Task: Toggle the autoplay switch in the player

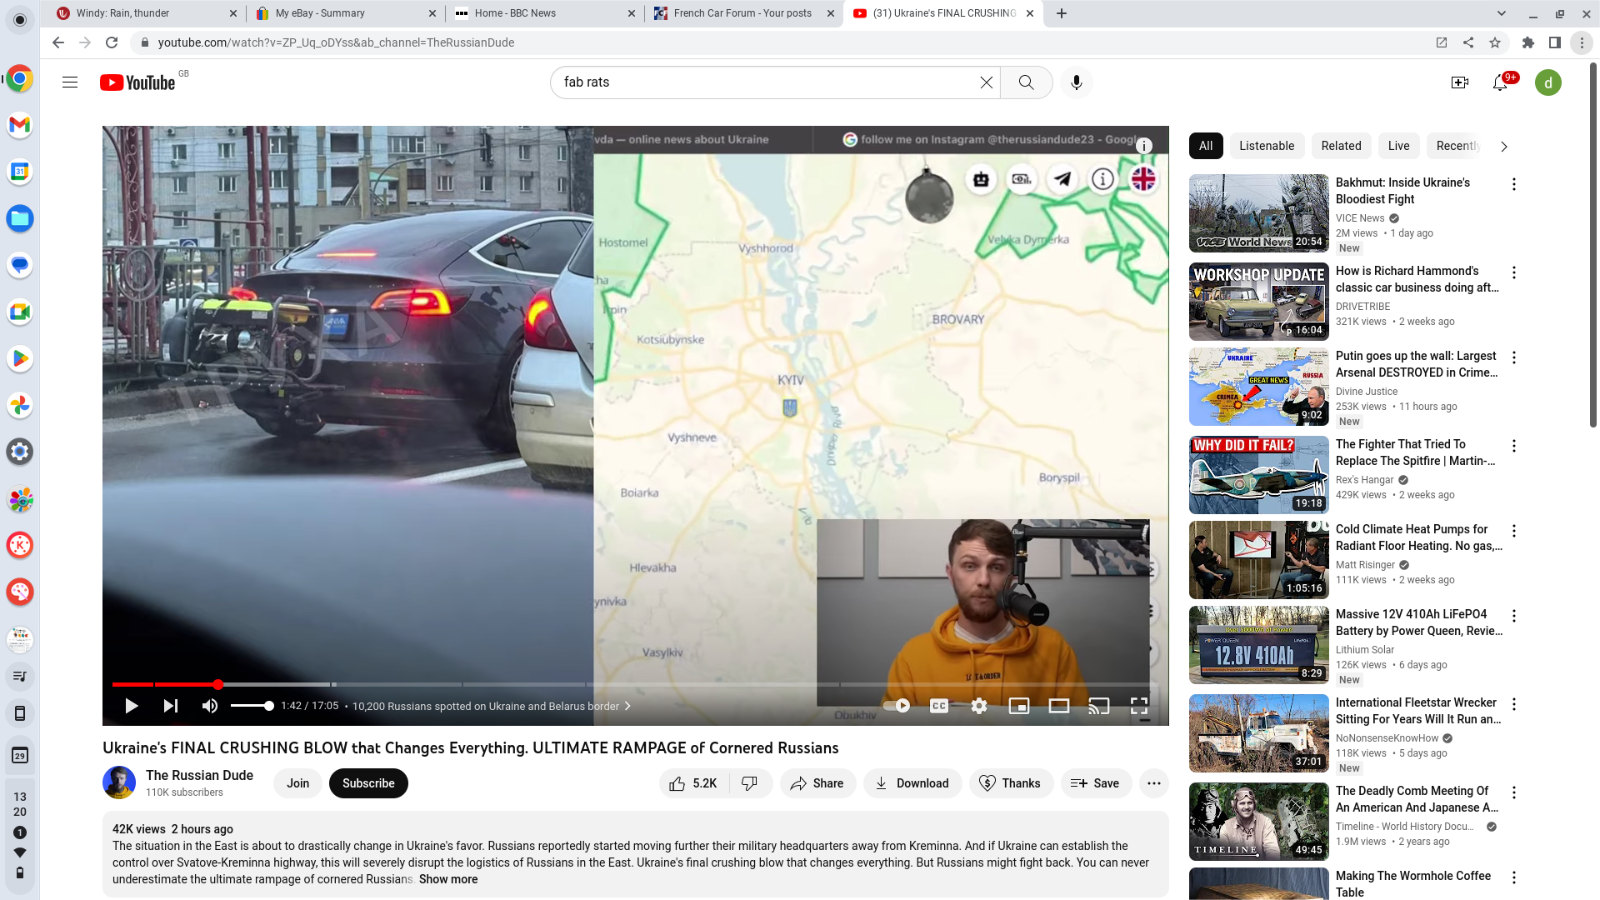Action: (x=897, y=706)
